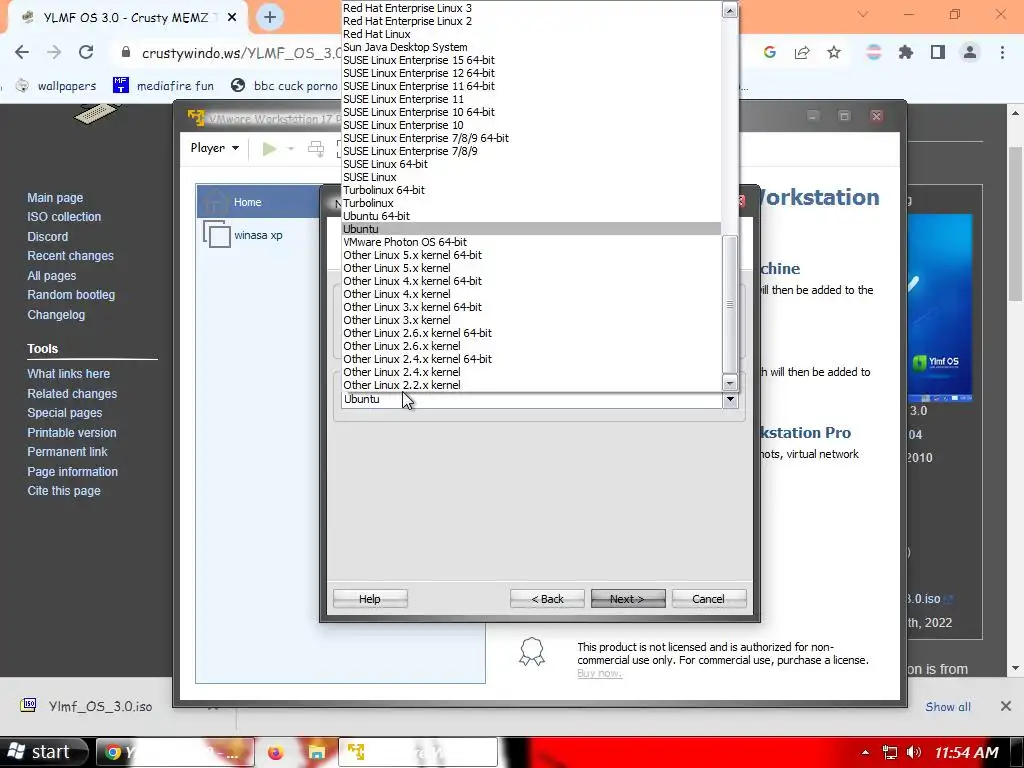Click Send Ctrl+Alt+Del toolbar icon
The image size is (1024, 768).
coord(316,149)
